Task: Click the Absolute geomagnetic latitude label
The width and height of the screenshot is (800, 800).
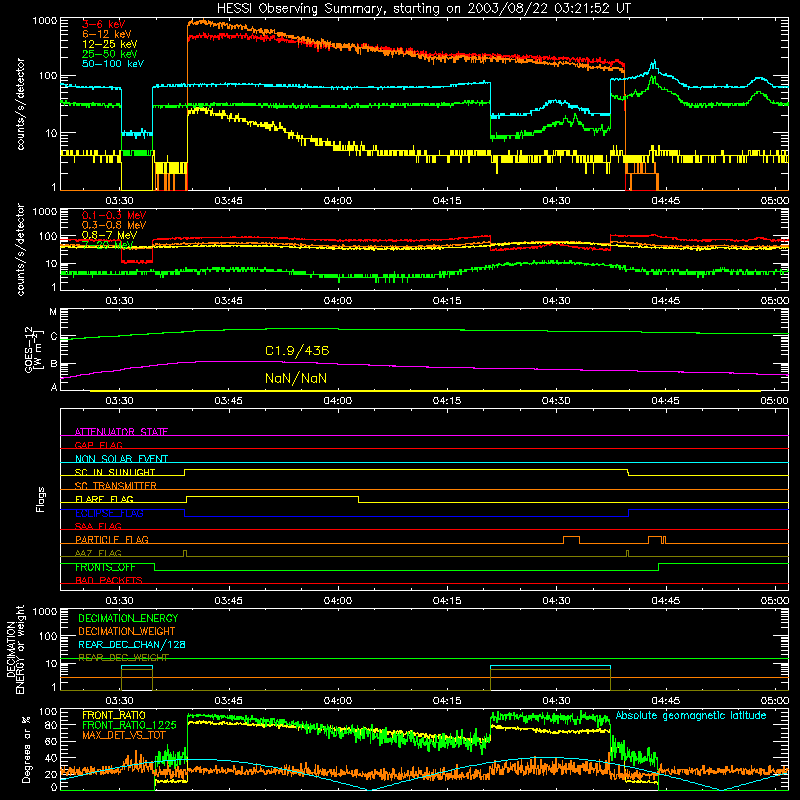Action: coord(691,715)
